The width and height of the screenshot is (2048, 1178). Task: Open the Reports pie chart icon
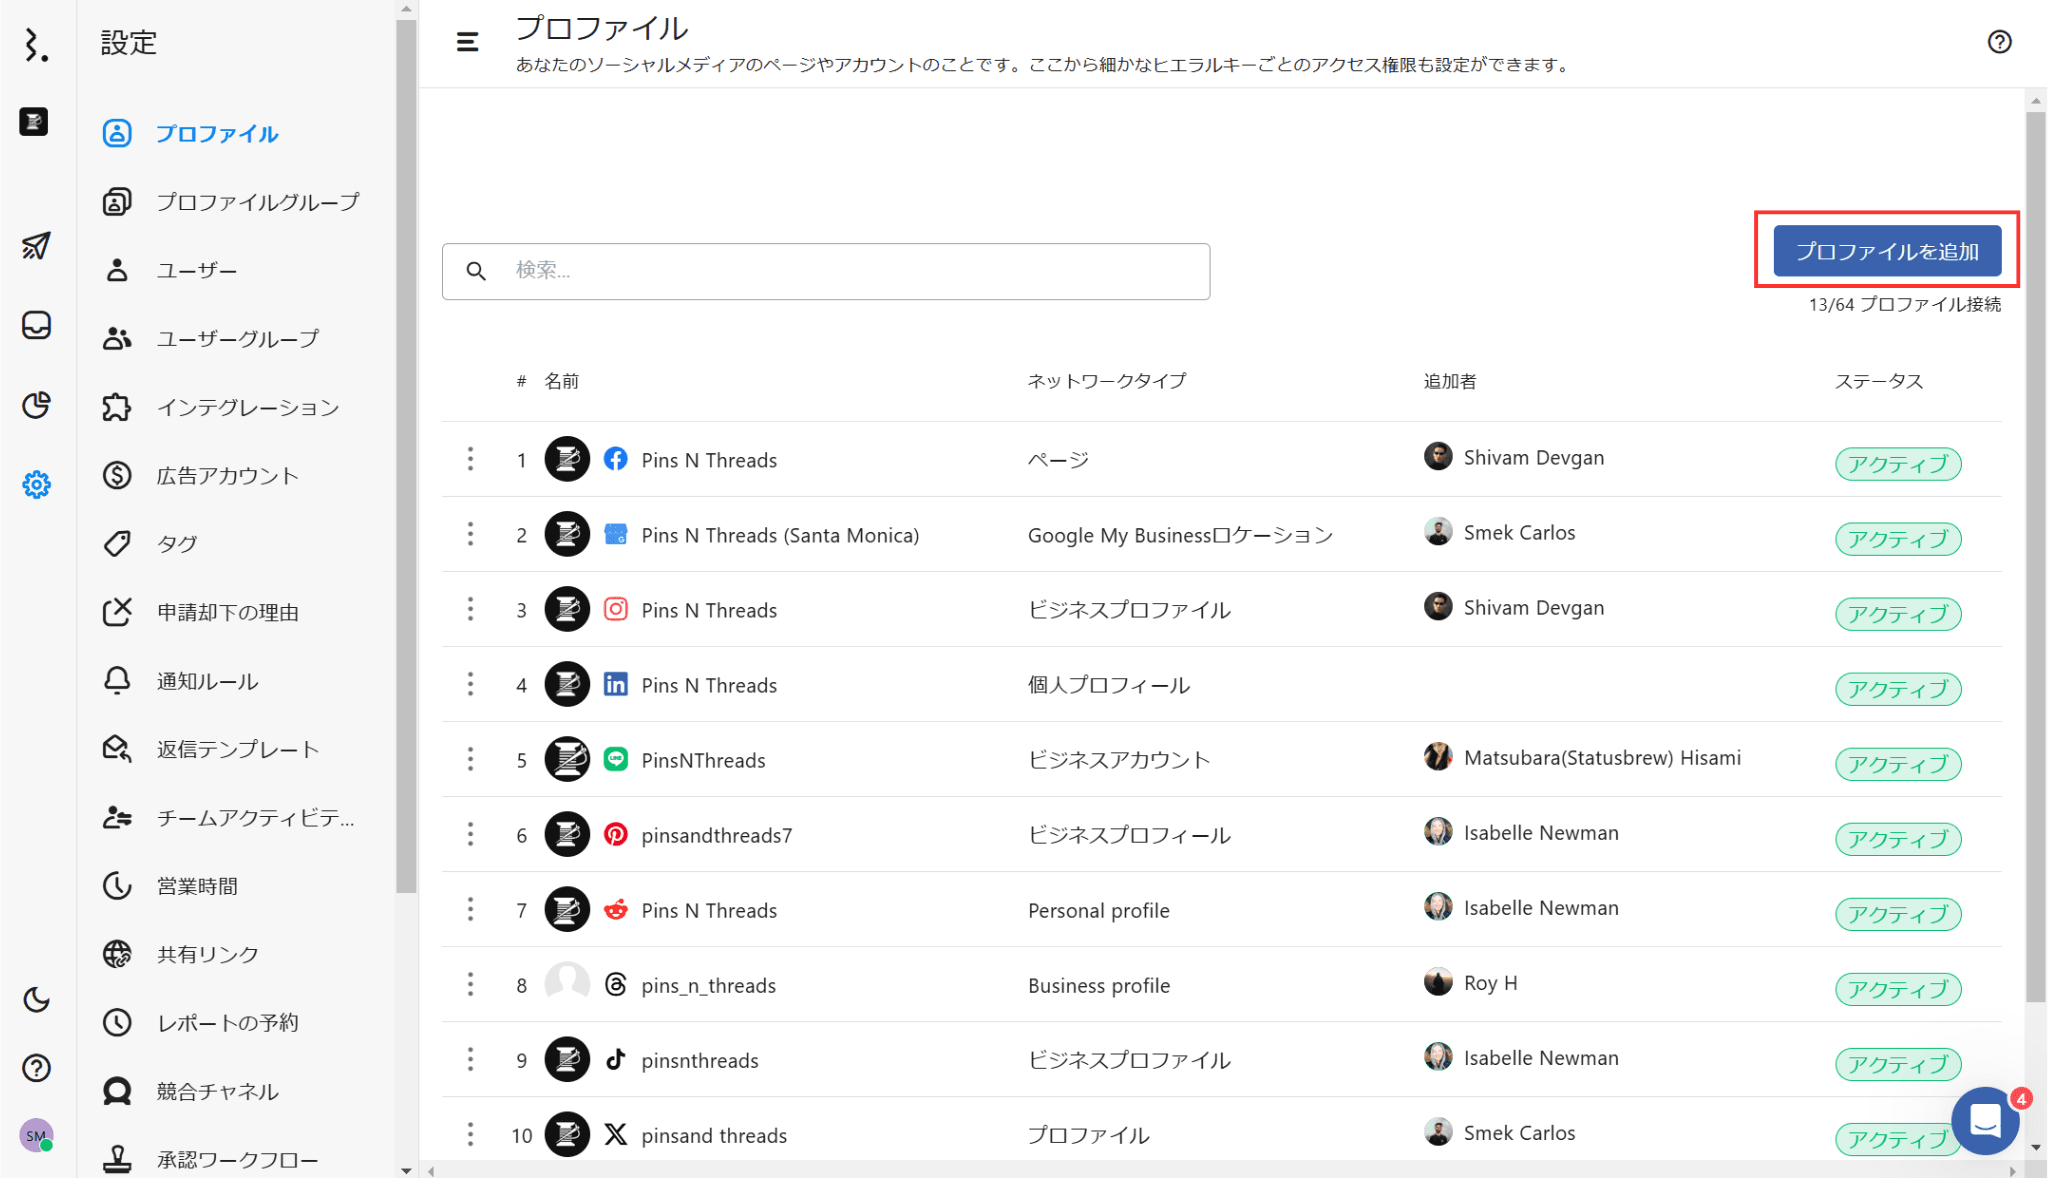[x=36, y=405]
